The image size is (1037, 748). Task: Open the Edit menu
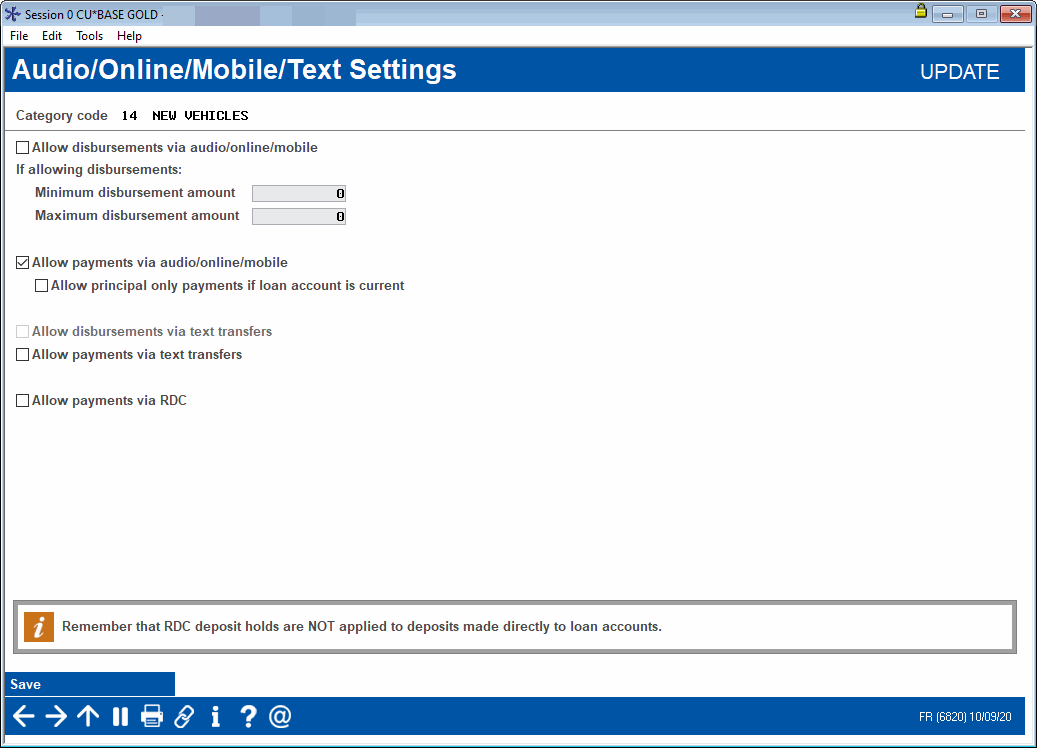(x=52, y=36)
